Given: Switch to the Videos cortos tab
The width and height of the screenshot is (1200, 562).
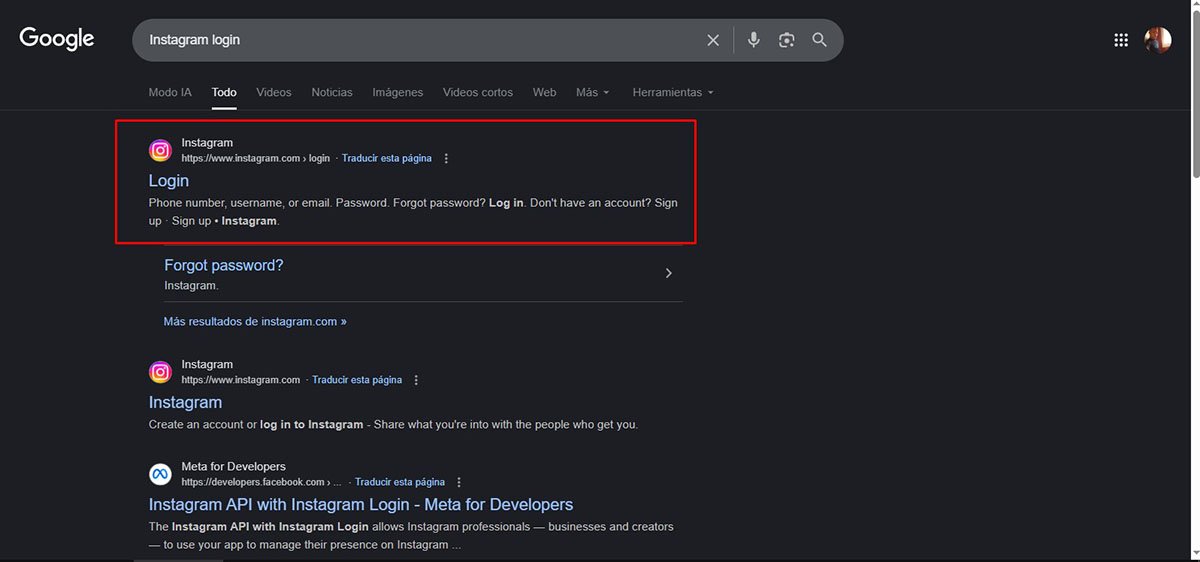Looking at the screenshot, I should pyautogui.click(x=478, y=92).
